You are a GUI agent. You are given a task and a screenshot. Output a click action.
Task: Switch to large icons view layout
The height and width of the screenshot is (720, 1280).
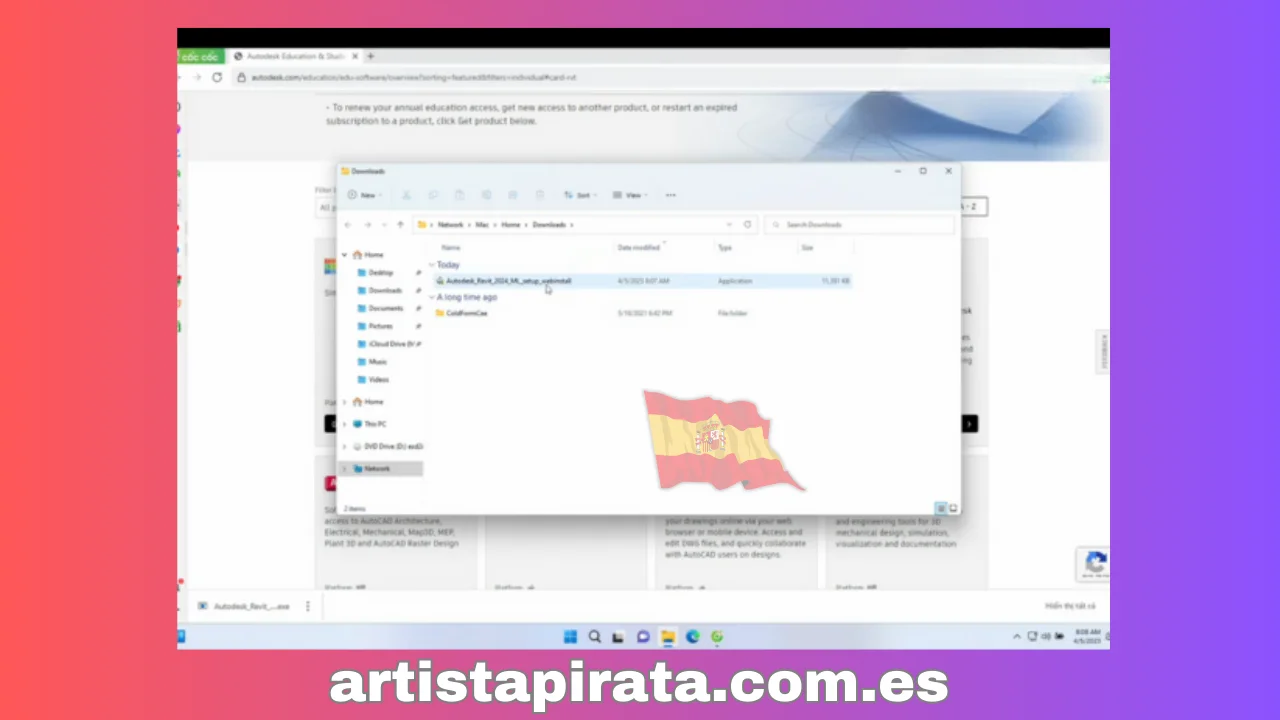click(x=953, y=508)
